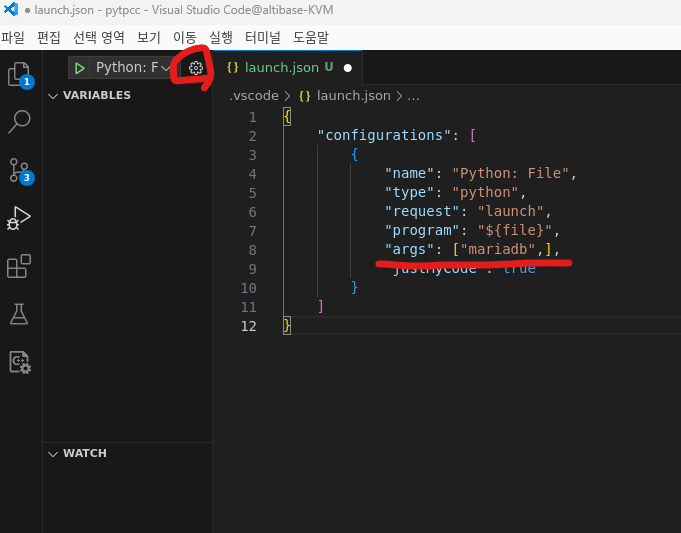Click line number 1 in gutter

(x=252, y=117)
